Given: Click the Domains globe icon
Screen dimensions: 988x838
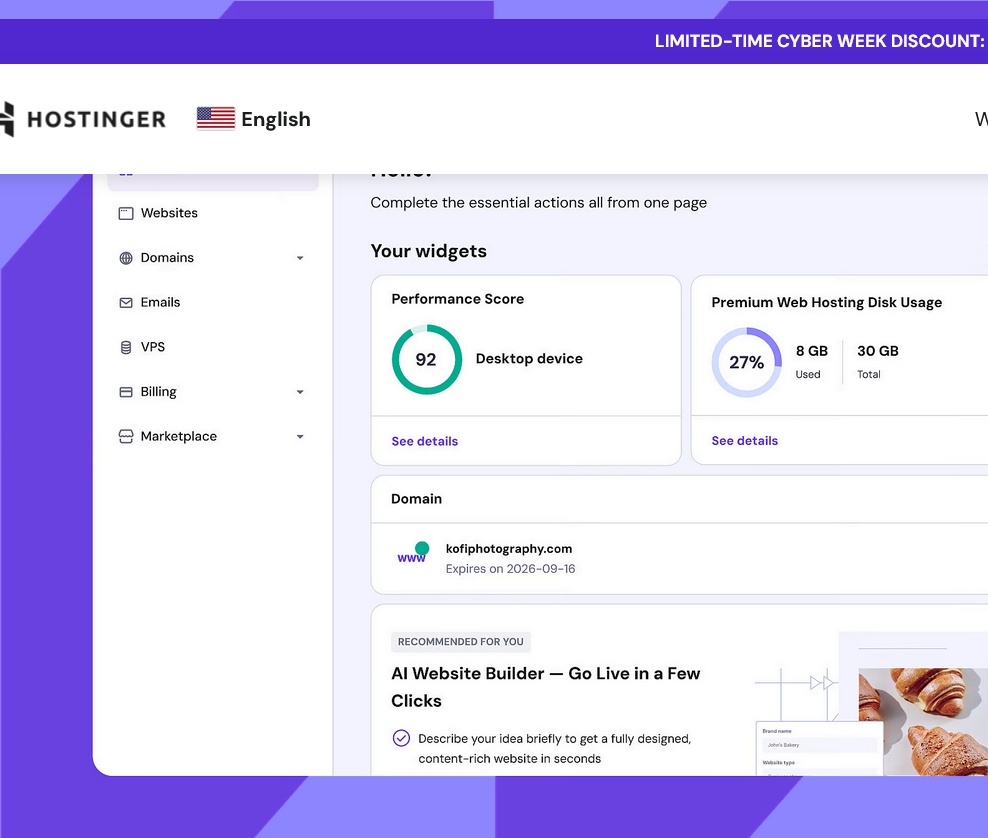Looking at the screenshot, I should click(126, 258).
